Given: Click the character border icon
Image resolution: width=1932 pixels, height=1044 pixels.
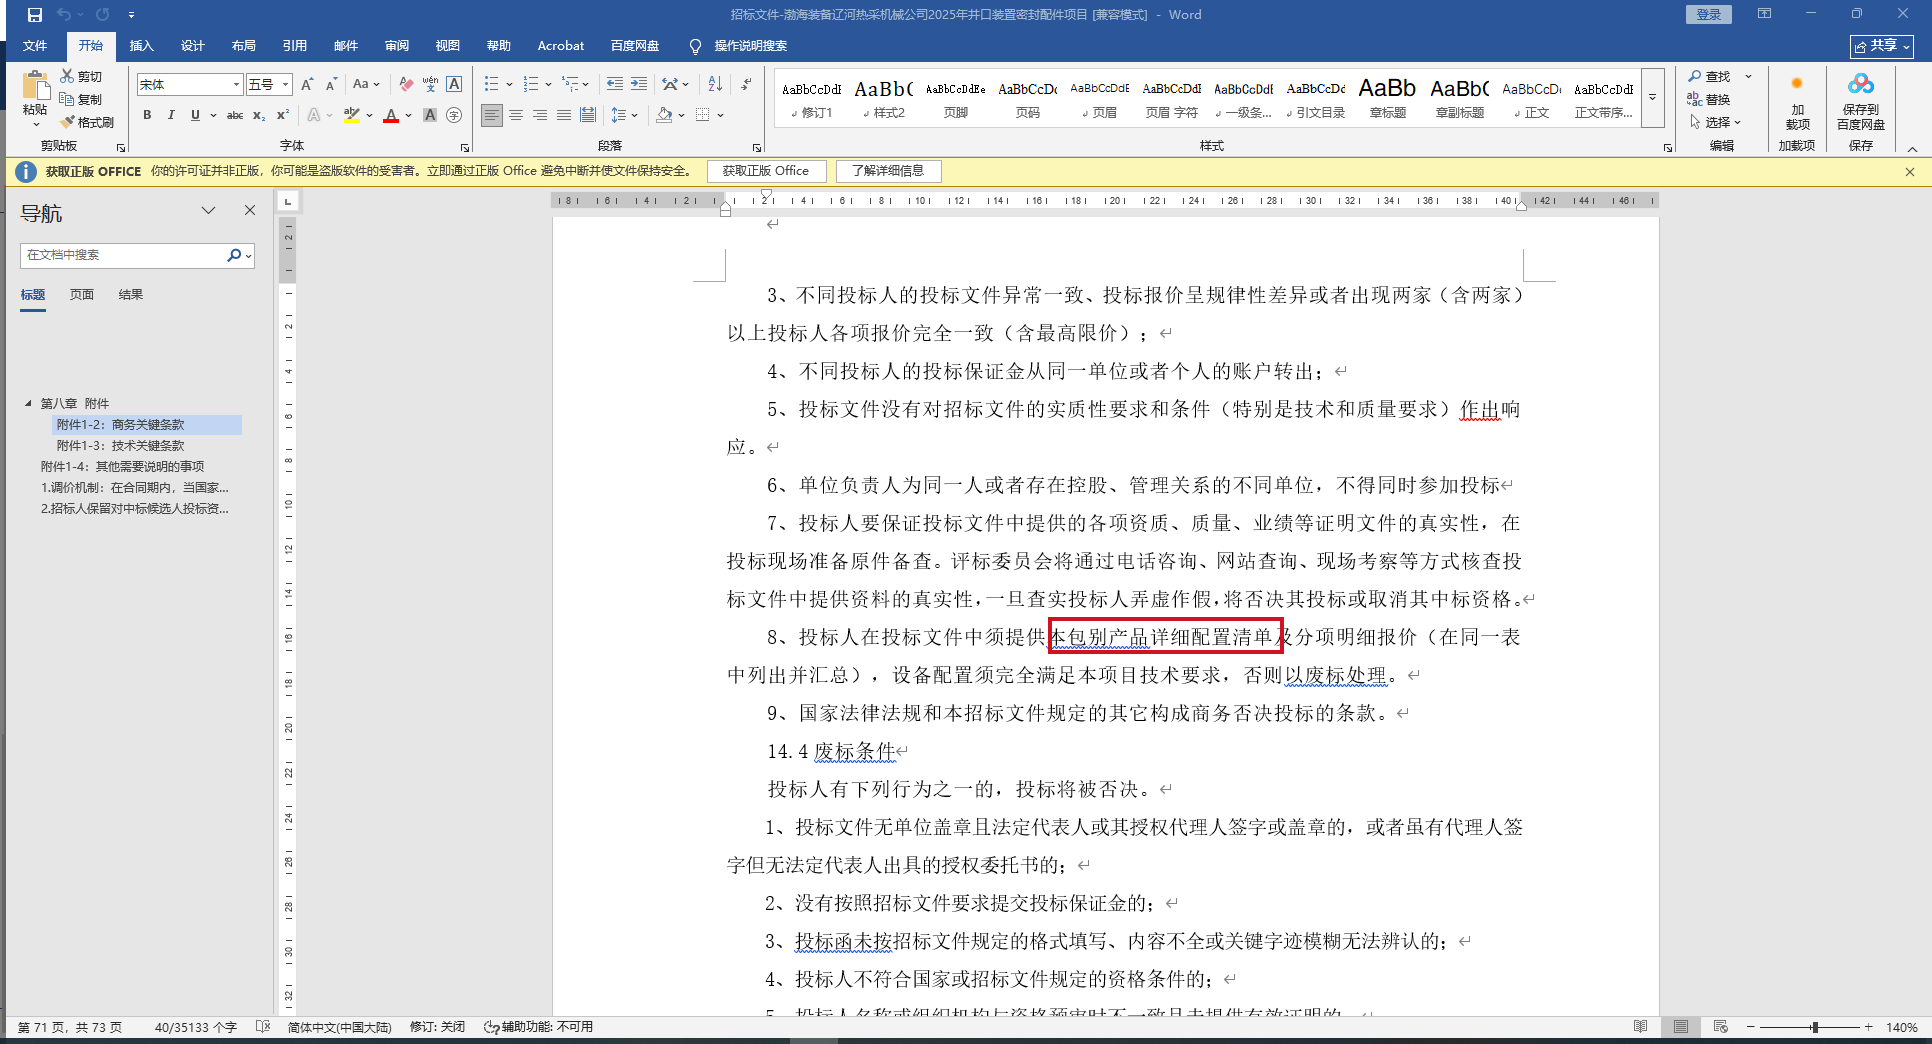Looking at the screenshot, I should point(454,85).
